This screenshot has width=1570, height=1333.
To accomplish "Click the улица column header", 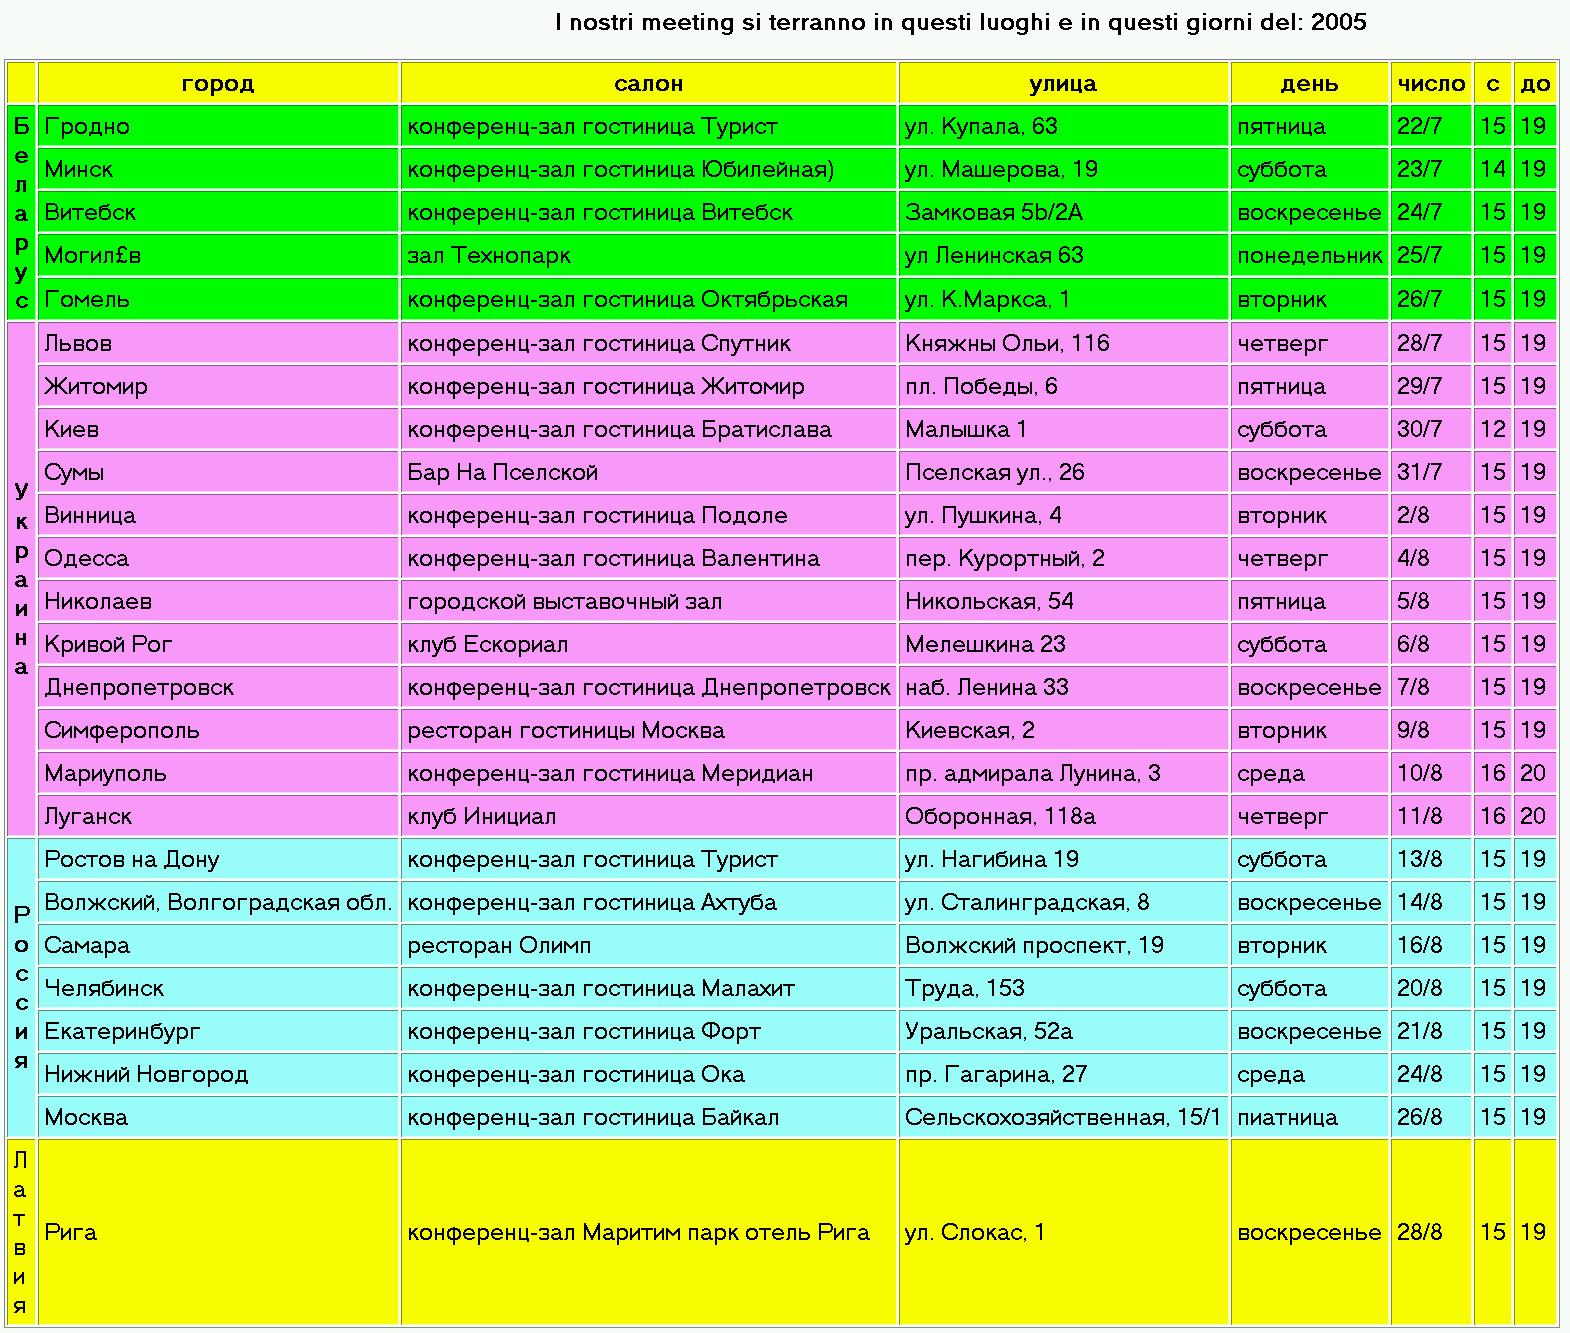I will tap(1063, 84).
